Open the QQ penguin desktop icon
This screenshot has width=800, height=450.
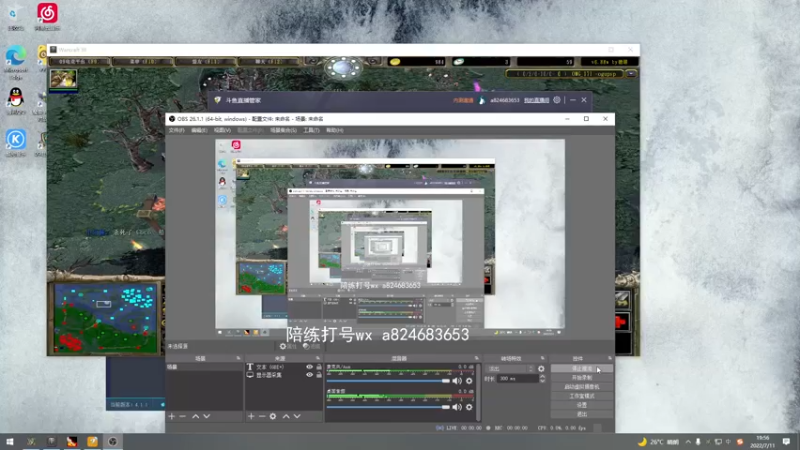coord(16,98)
